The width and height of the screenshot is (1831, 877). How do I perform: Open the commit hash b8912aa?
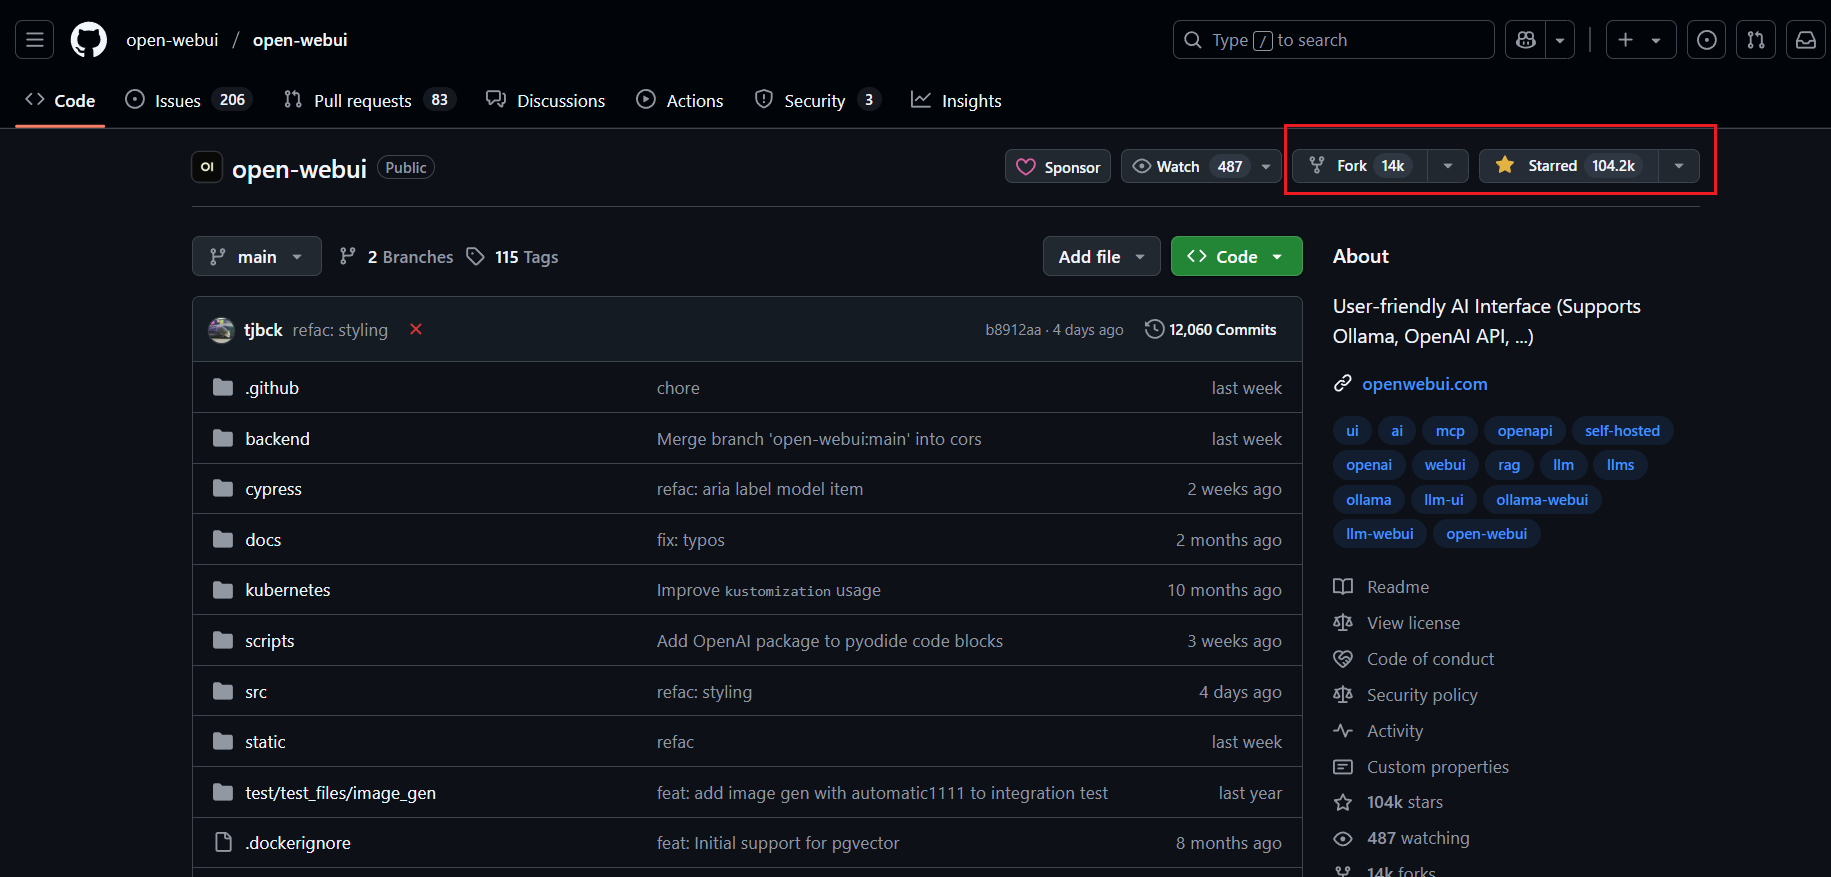pyautogui.click(x=1012, y=330)
